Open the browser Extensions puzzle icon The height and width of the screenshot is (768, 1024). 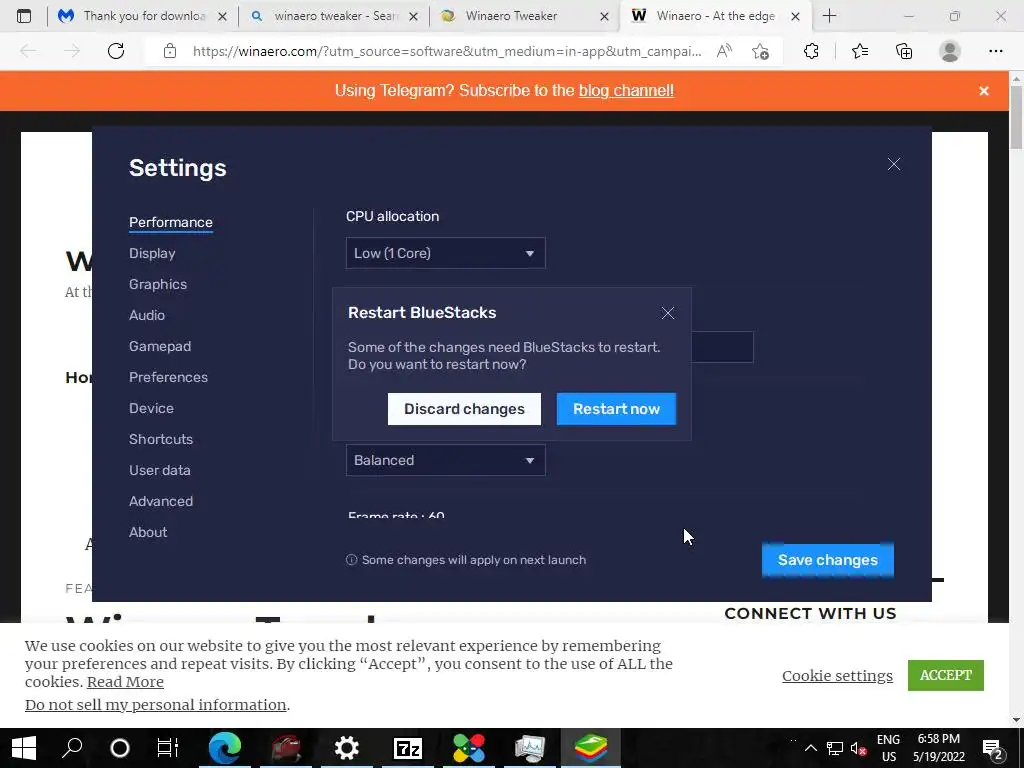point(811,51)
